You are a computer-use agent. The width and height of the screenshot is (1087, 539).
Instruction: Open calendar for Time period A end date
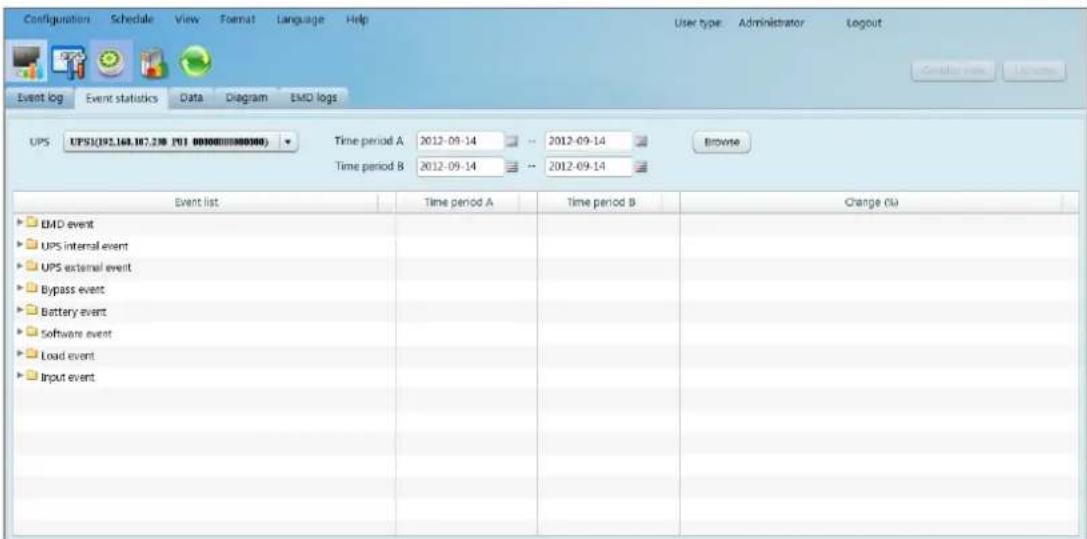pos(641,142)
